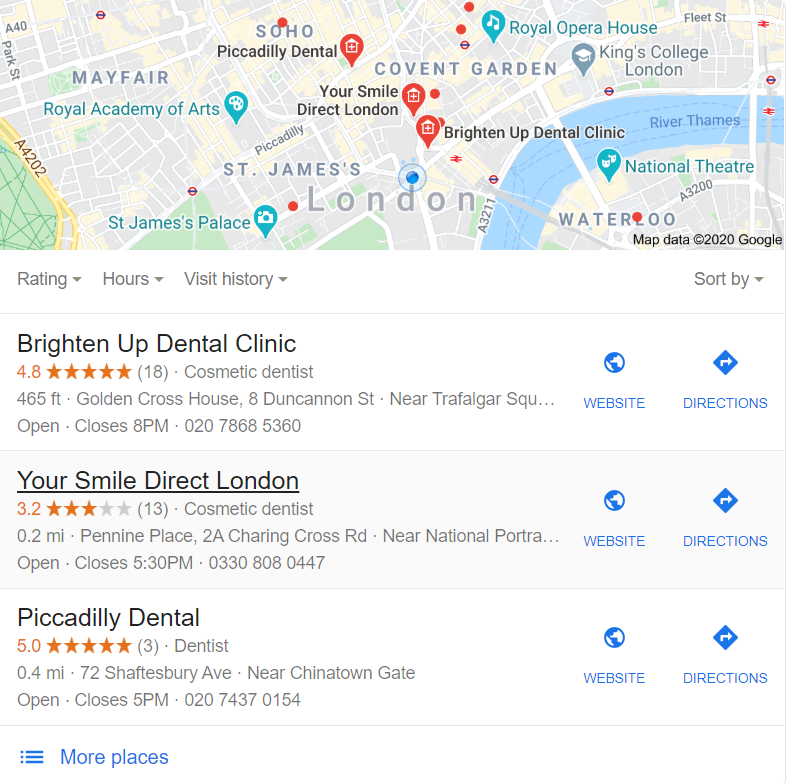Click the blue current location dot
The width and height of the screenshot is (787, 784).
[412, 177]
